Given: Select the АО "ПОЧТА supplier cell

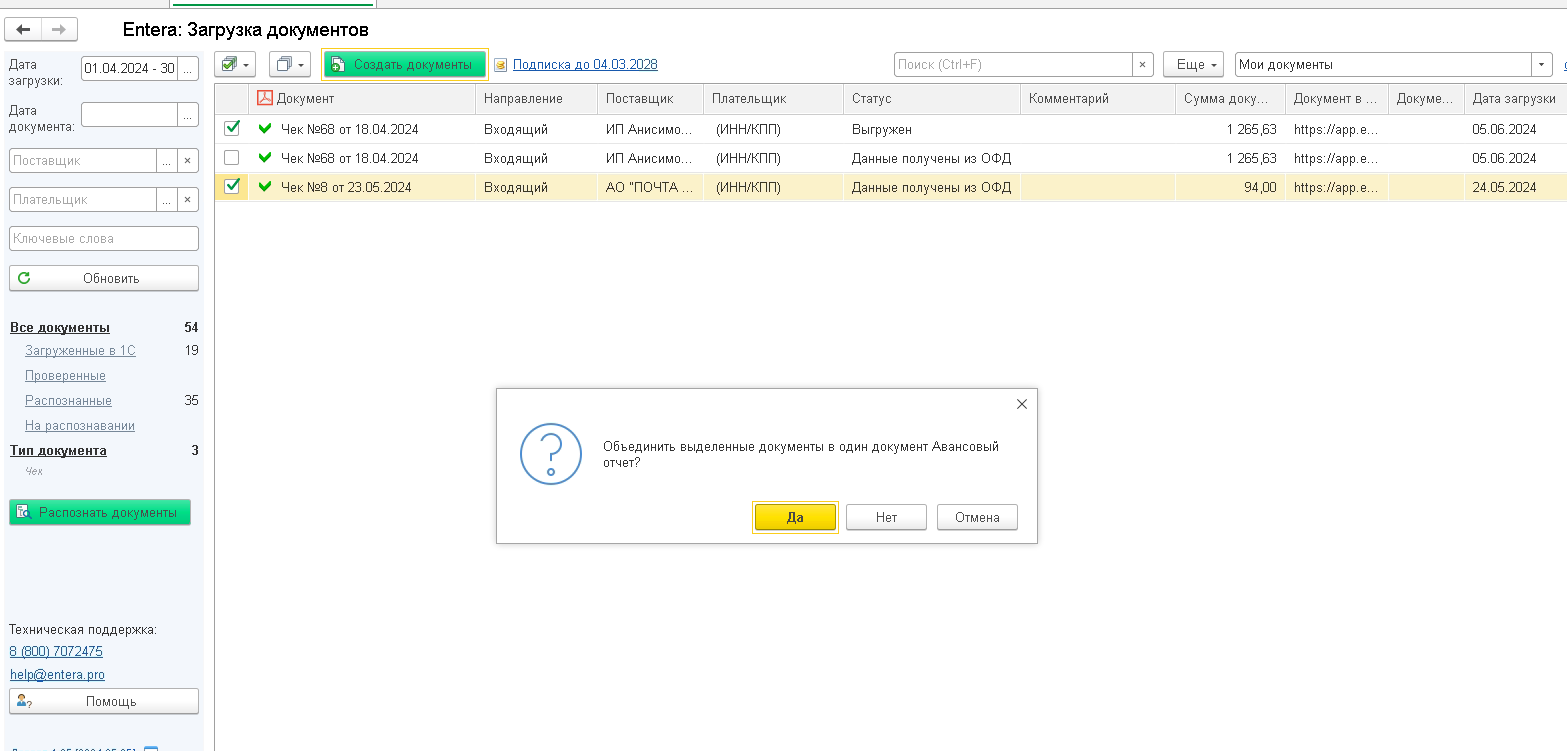Looking at the screenshot, I should [651, 187].
